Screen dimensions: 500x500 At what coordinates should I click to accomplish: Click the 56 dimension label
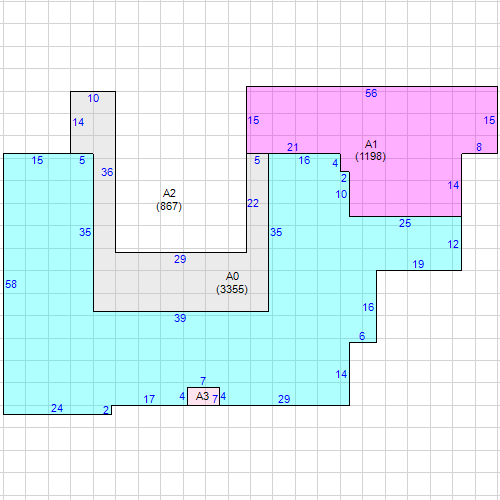point(371,93)
